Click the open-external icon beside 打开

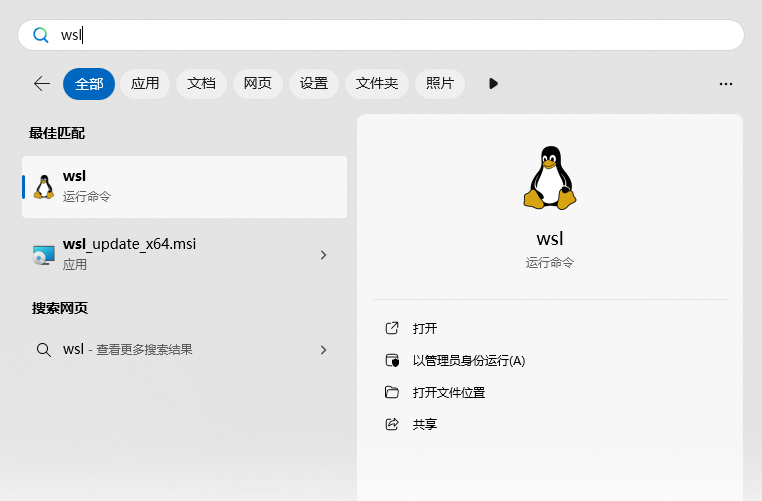click(392, 328)
